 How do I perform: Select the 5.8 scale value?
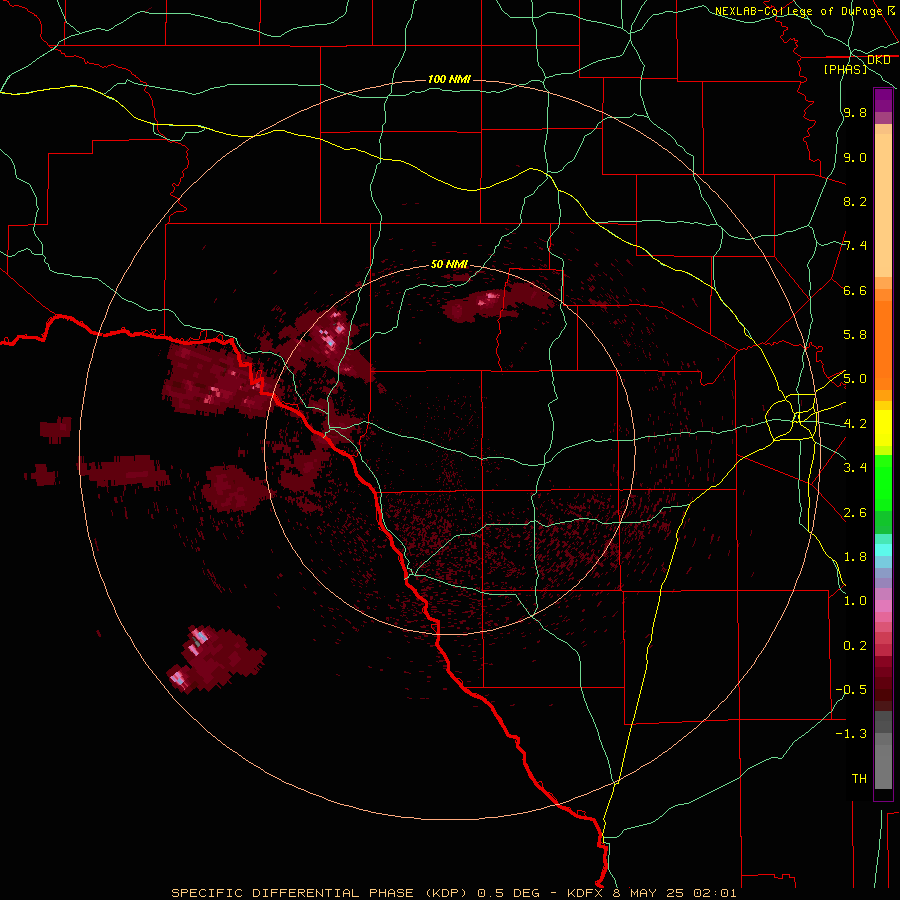[855, 335]
